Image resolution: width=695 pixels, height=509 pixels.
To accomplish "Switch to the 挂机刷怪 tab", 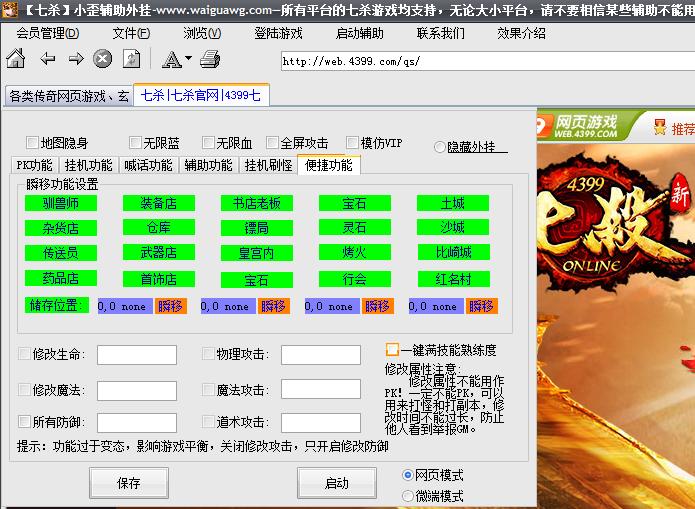I will click(x=268, y=165).
